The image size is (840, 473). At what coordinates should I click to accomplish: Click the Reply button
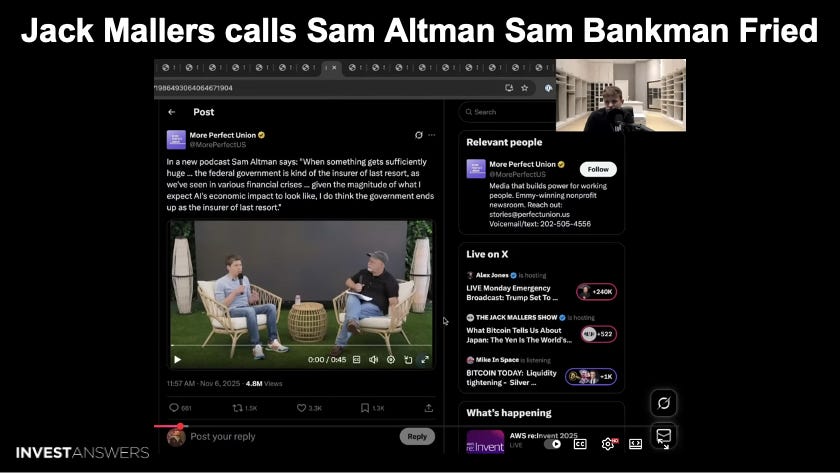click(x=417, y=437)
